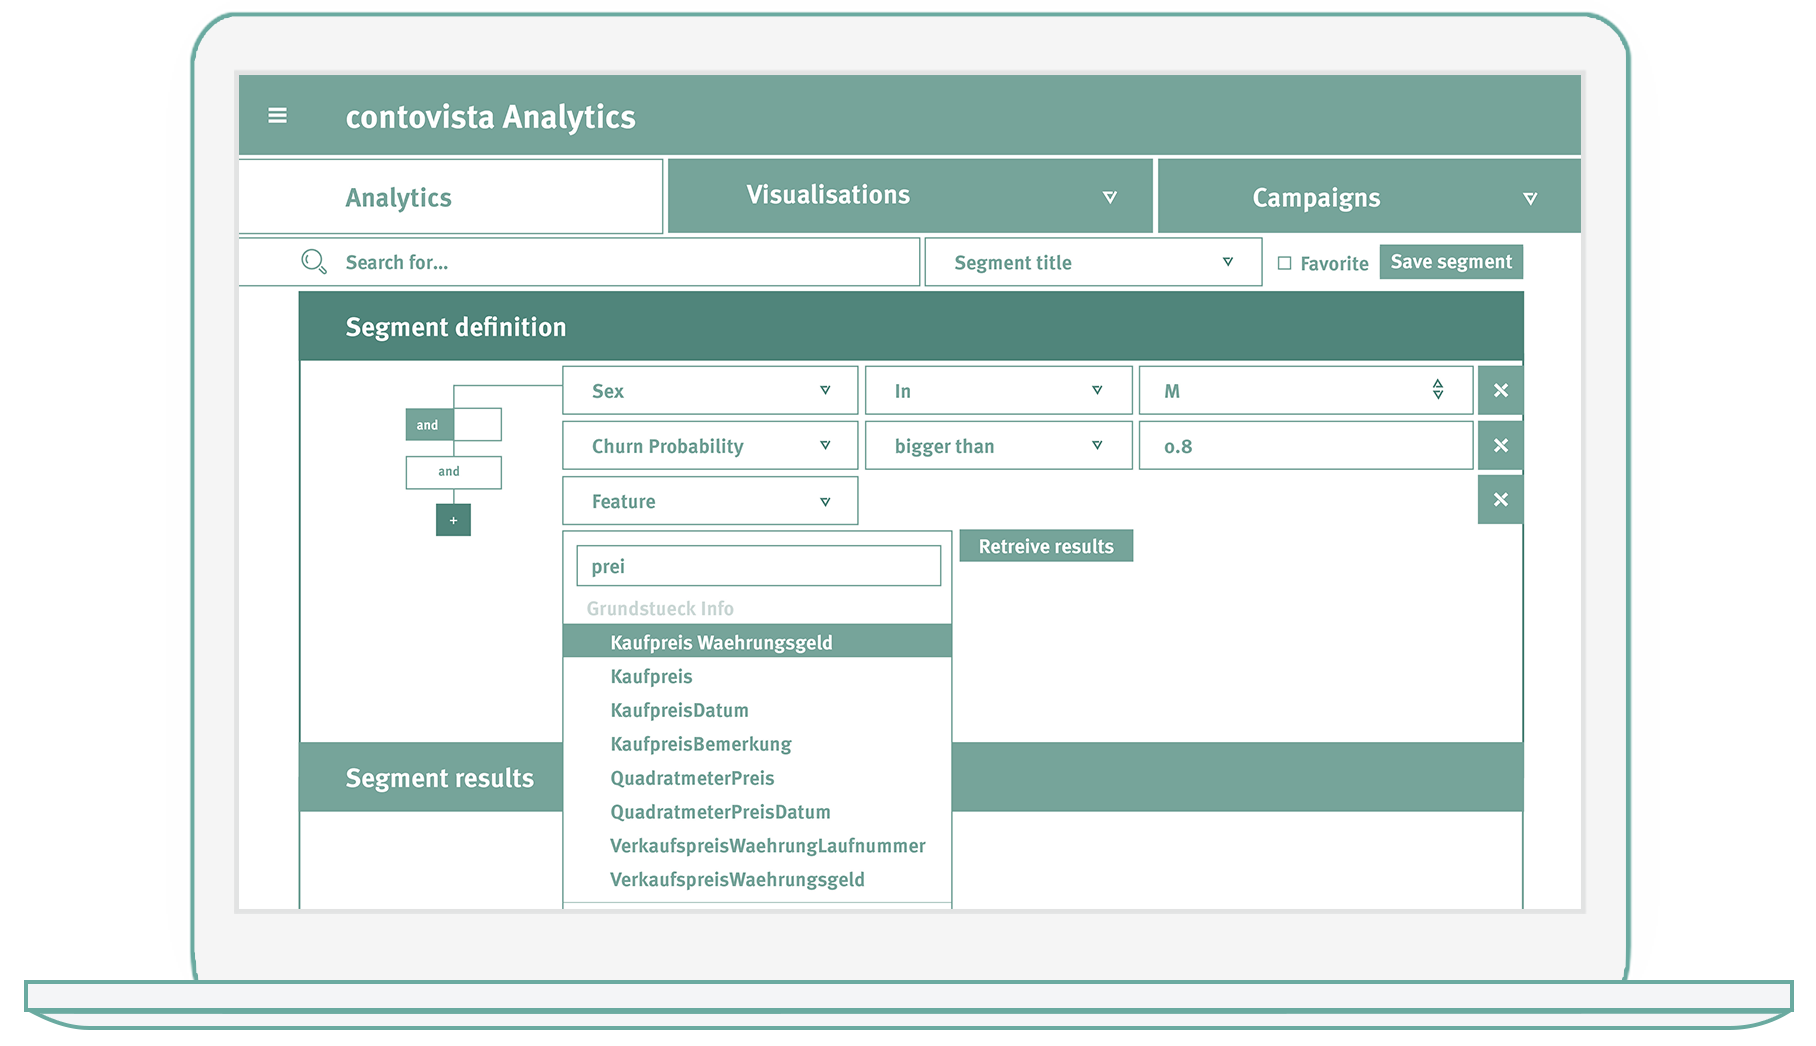Open the bigger than operator dropdown
The width and height of the screenshot is (1816, 1046).
(x=998, y=445)
